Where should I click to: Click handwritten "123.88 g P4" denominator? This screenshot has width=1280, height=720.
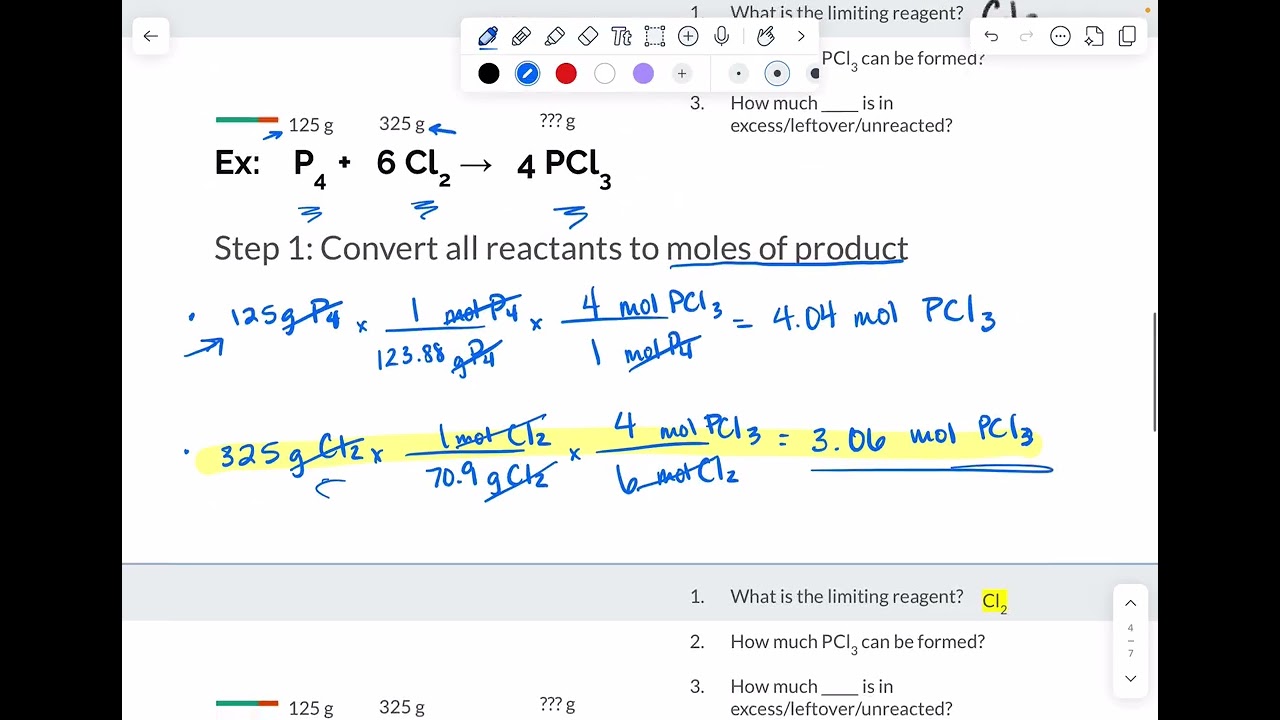tap(439, 355)
